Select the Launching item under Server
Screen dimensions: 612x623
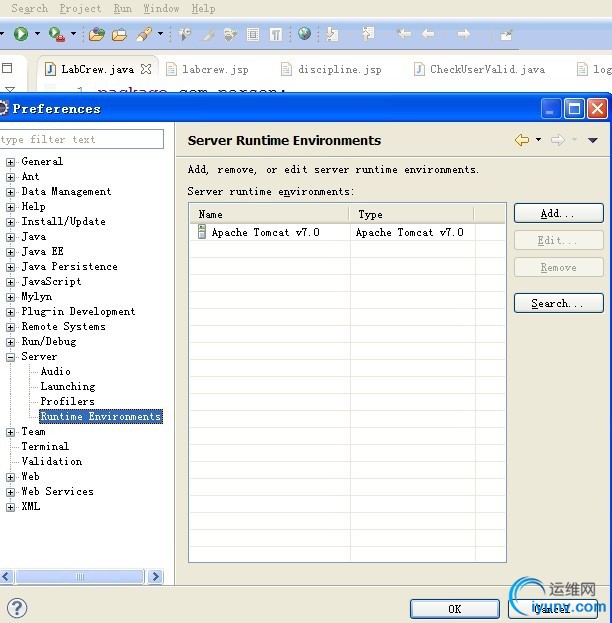68,386
